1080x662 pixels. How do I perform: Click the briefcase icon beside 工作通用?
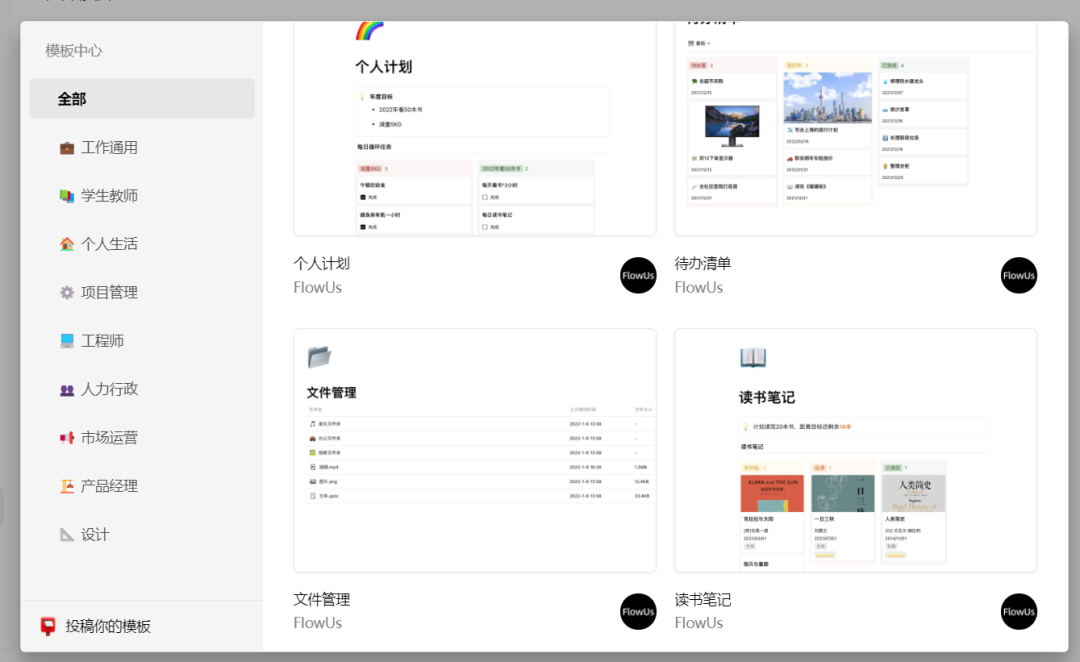(67, 147)
